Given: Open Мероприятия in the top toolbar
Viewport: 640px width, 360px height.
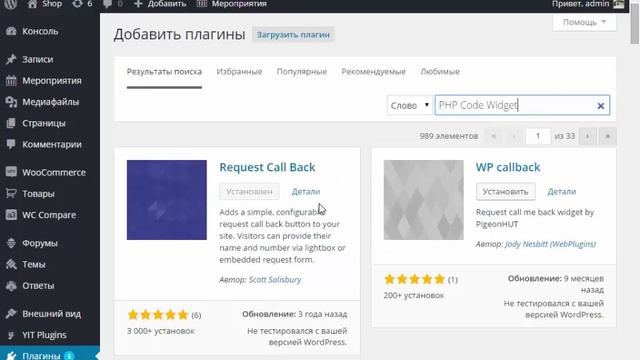Looking at the screenshot, I should pyautogui.click(x=231, y=4).
